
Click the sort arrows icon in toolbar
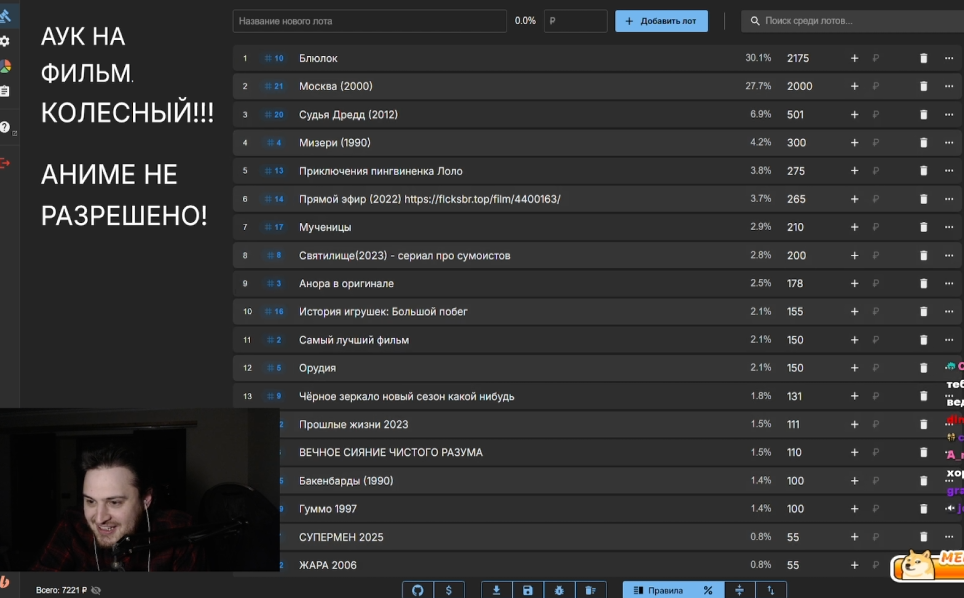click(770, 590)
